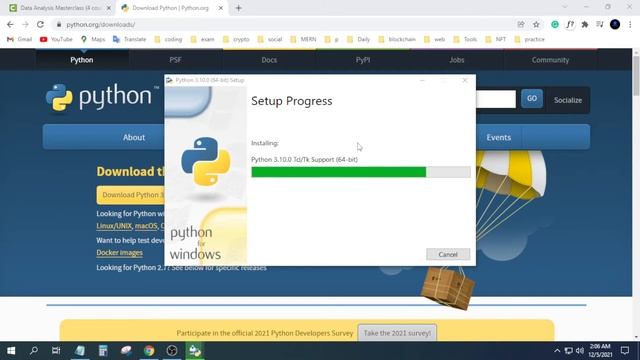Screen dimensions: 640x360
Task: Click the browser forward arrow
Action: [x=25, y=24]
